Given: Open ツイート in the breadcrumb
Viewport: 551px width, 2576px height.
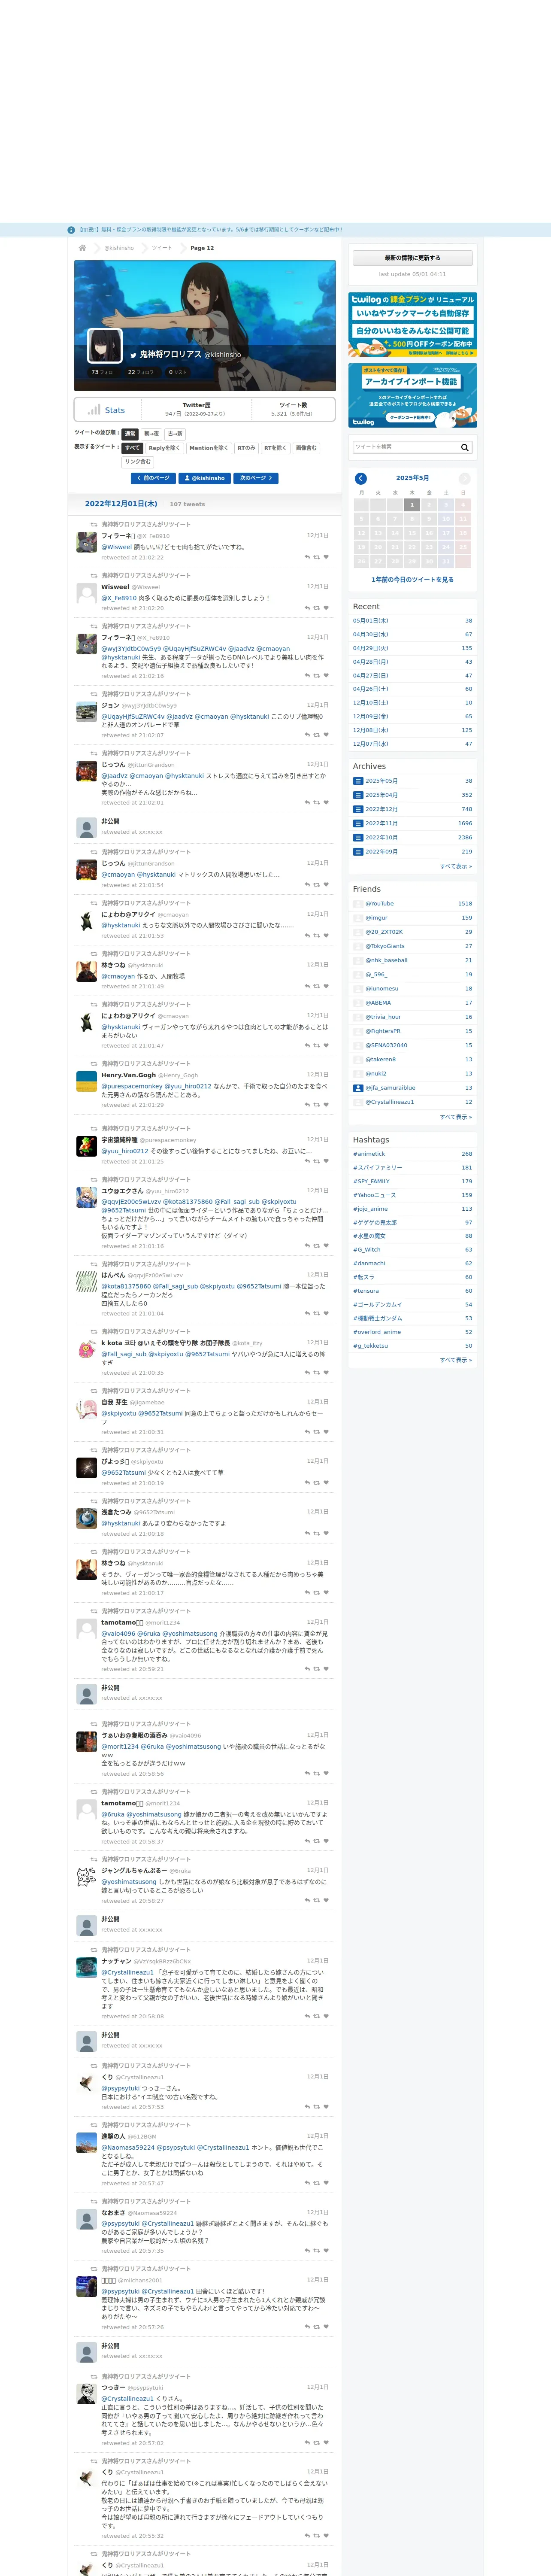Looking at the screenshot, I should (162, 248).
